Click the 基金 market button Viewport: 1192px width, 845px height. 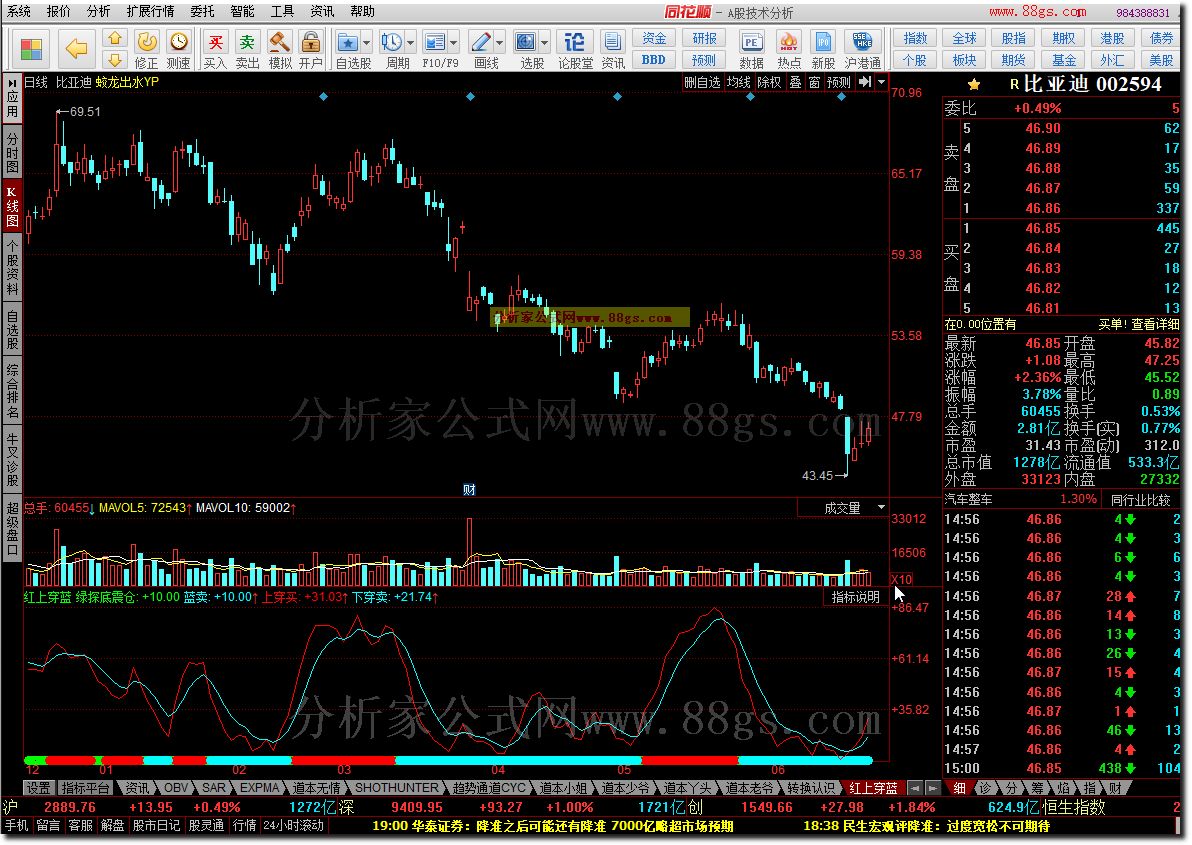(1064, 60)
